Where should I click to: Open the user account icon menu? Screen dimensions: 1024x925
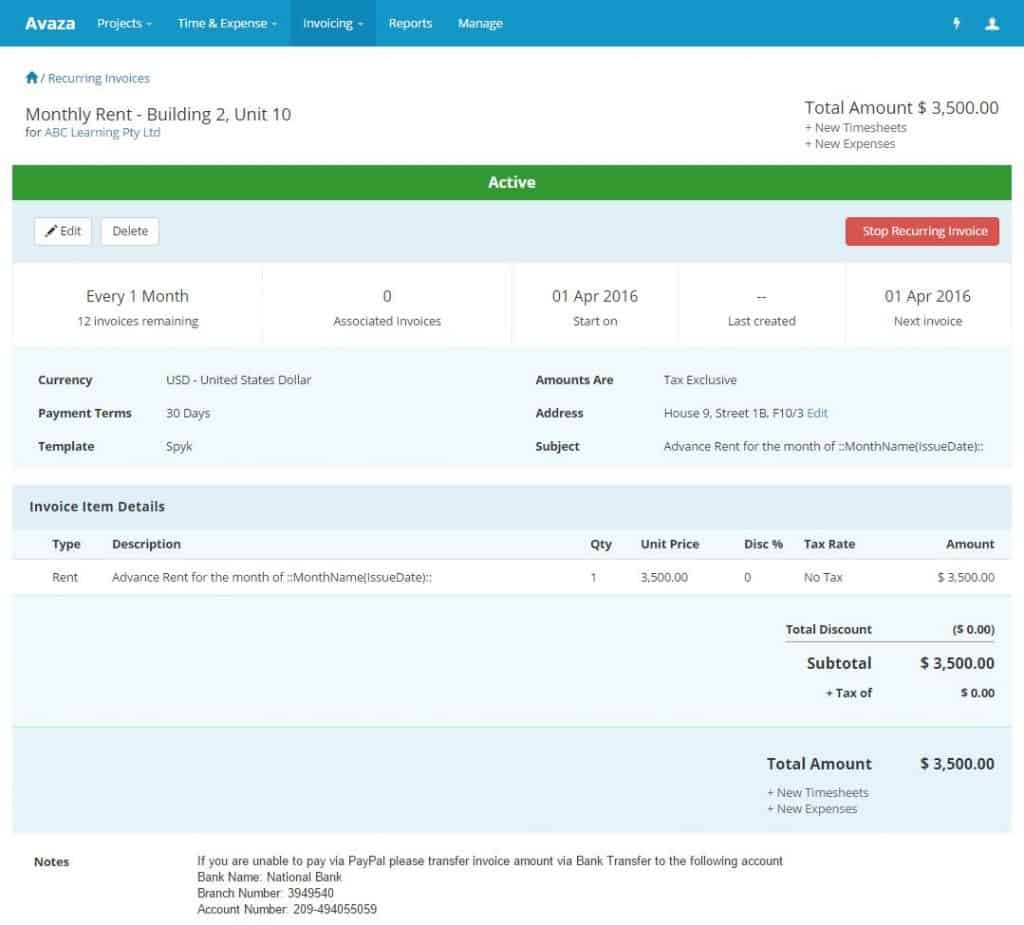click(x=991, y=22)
